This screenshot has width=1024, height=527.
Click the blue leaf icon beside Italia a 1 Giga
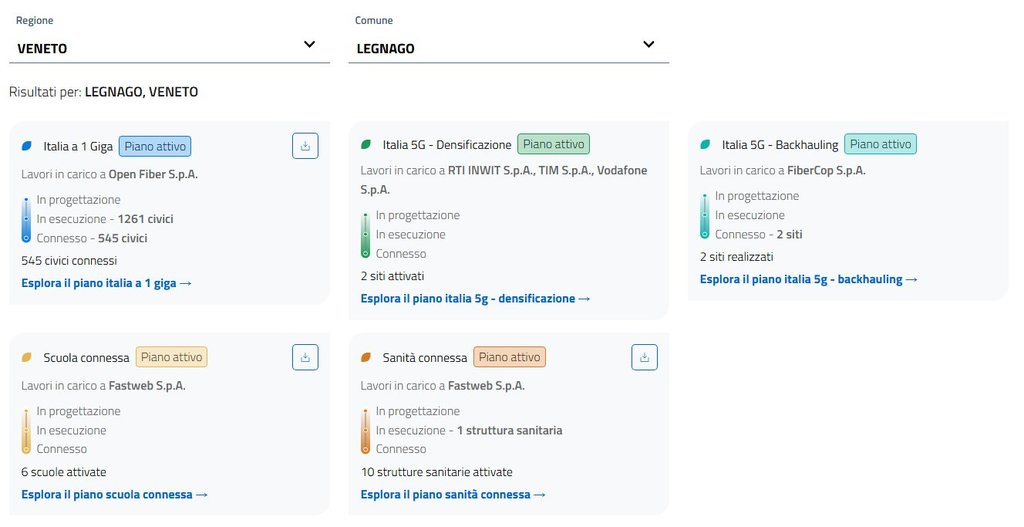[x=27, y=146]
